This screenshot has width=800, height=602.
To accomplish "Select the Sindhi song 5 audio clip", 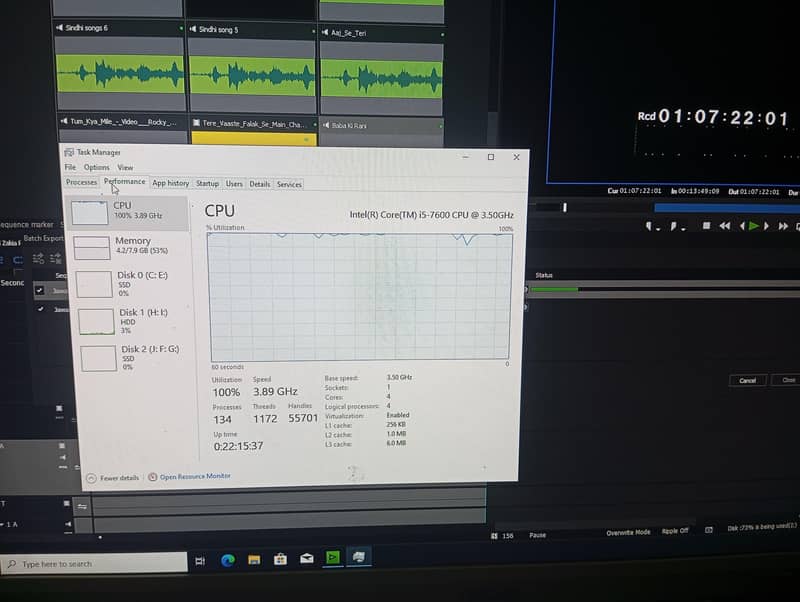I will 252,67.
